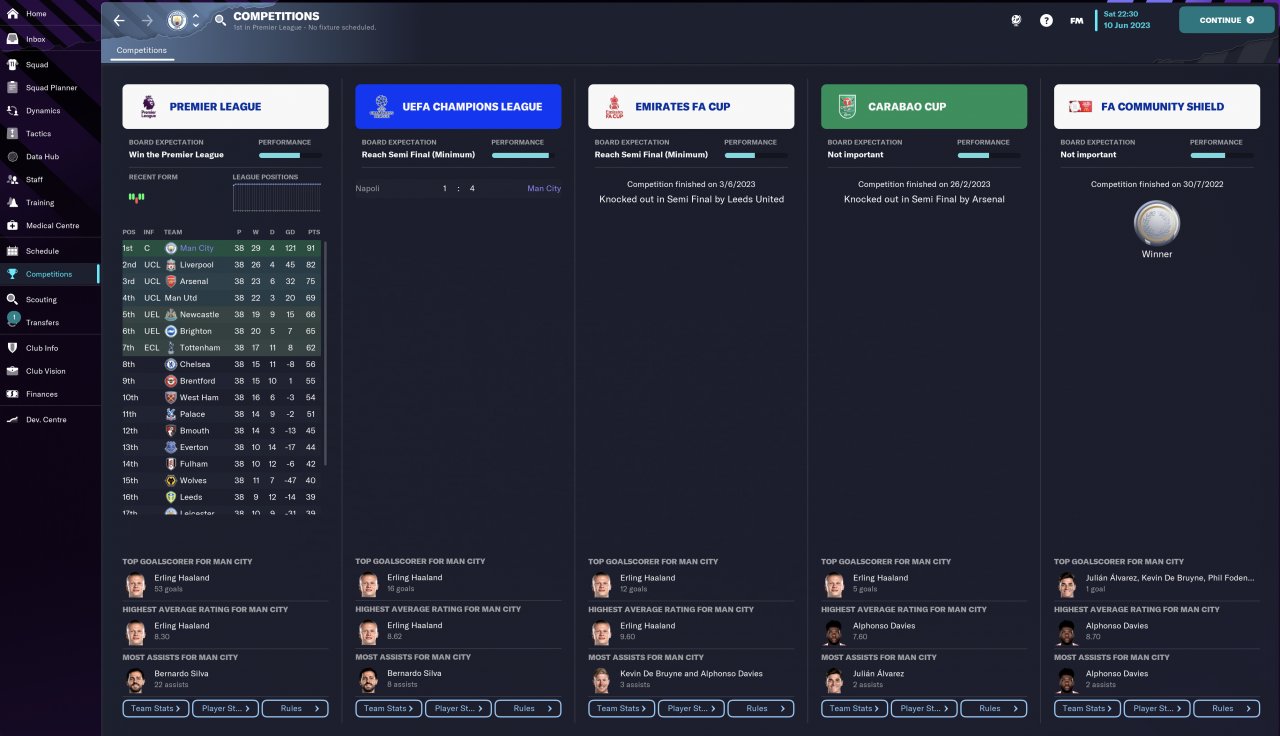Open the UEFA Champions League header
Image resolution: width=1280 pixels, height=736 pixels.
click(x=458, y=106)
